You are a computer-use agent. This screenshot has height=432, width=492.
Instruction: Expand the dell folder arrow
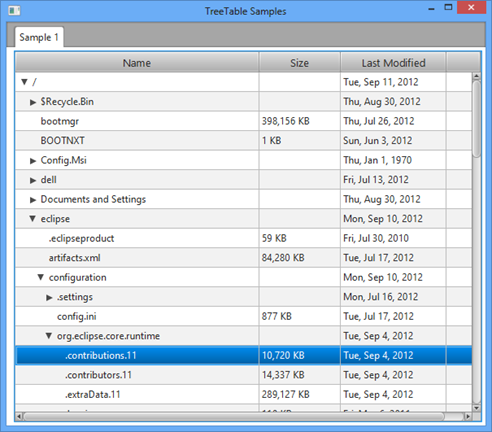click(x=33, y=180)
